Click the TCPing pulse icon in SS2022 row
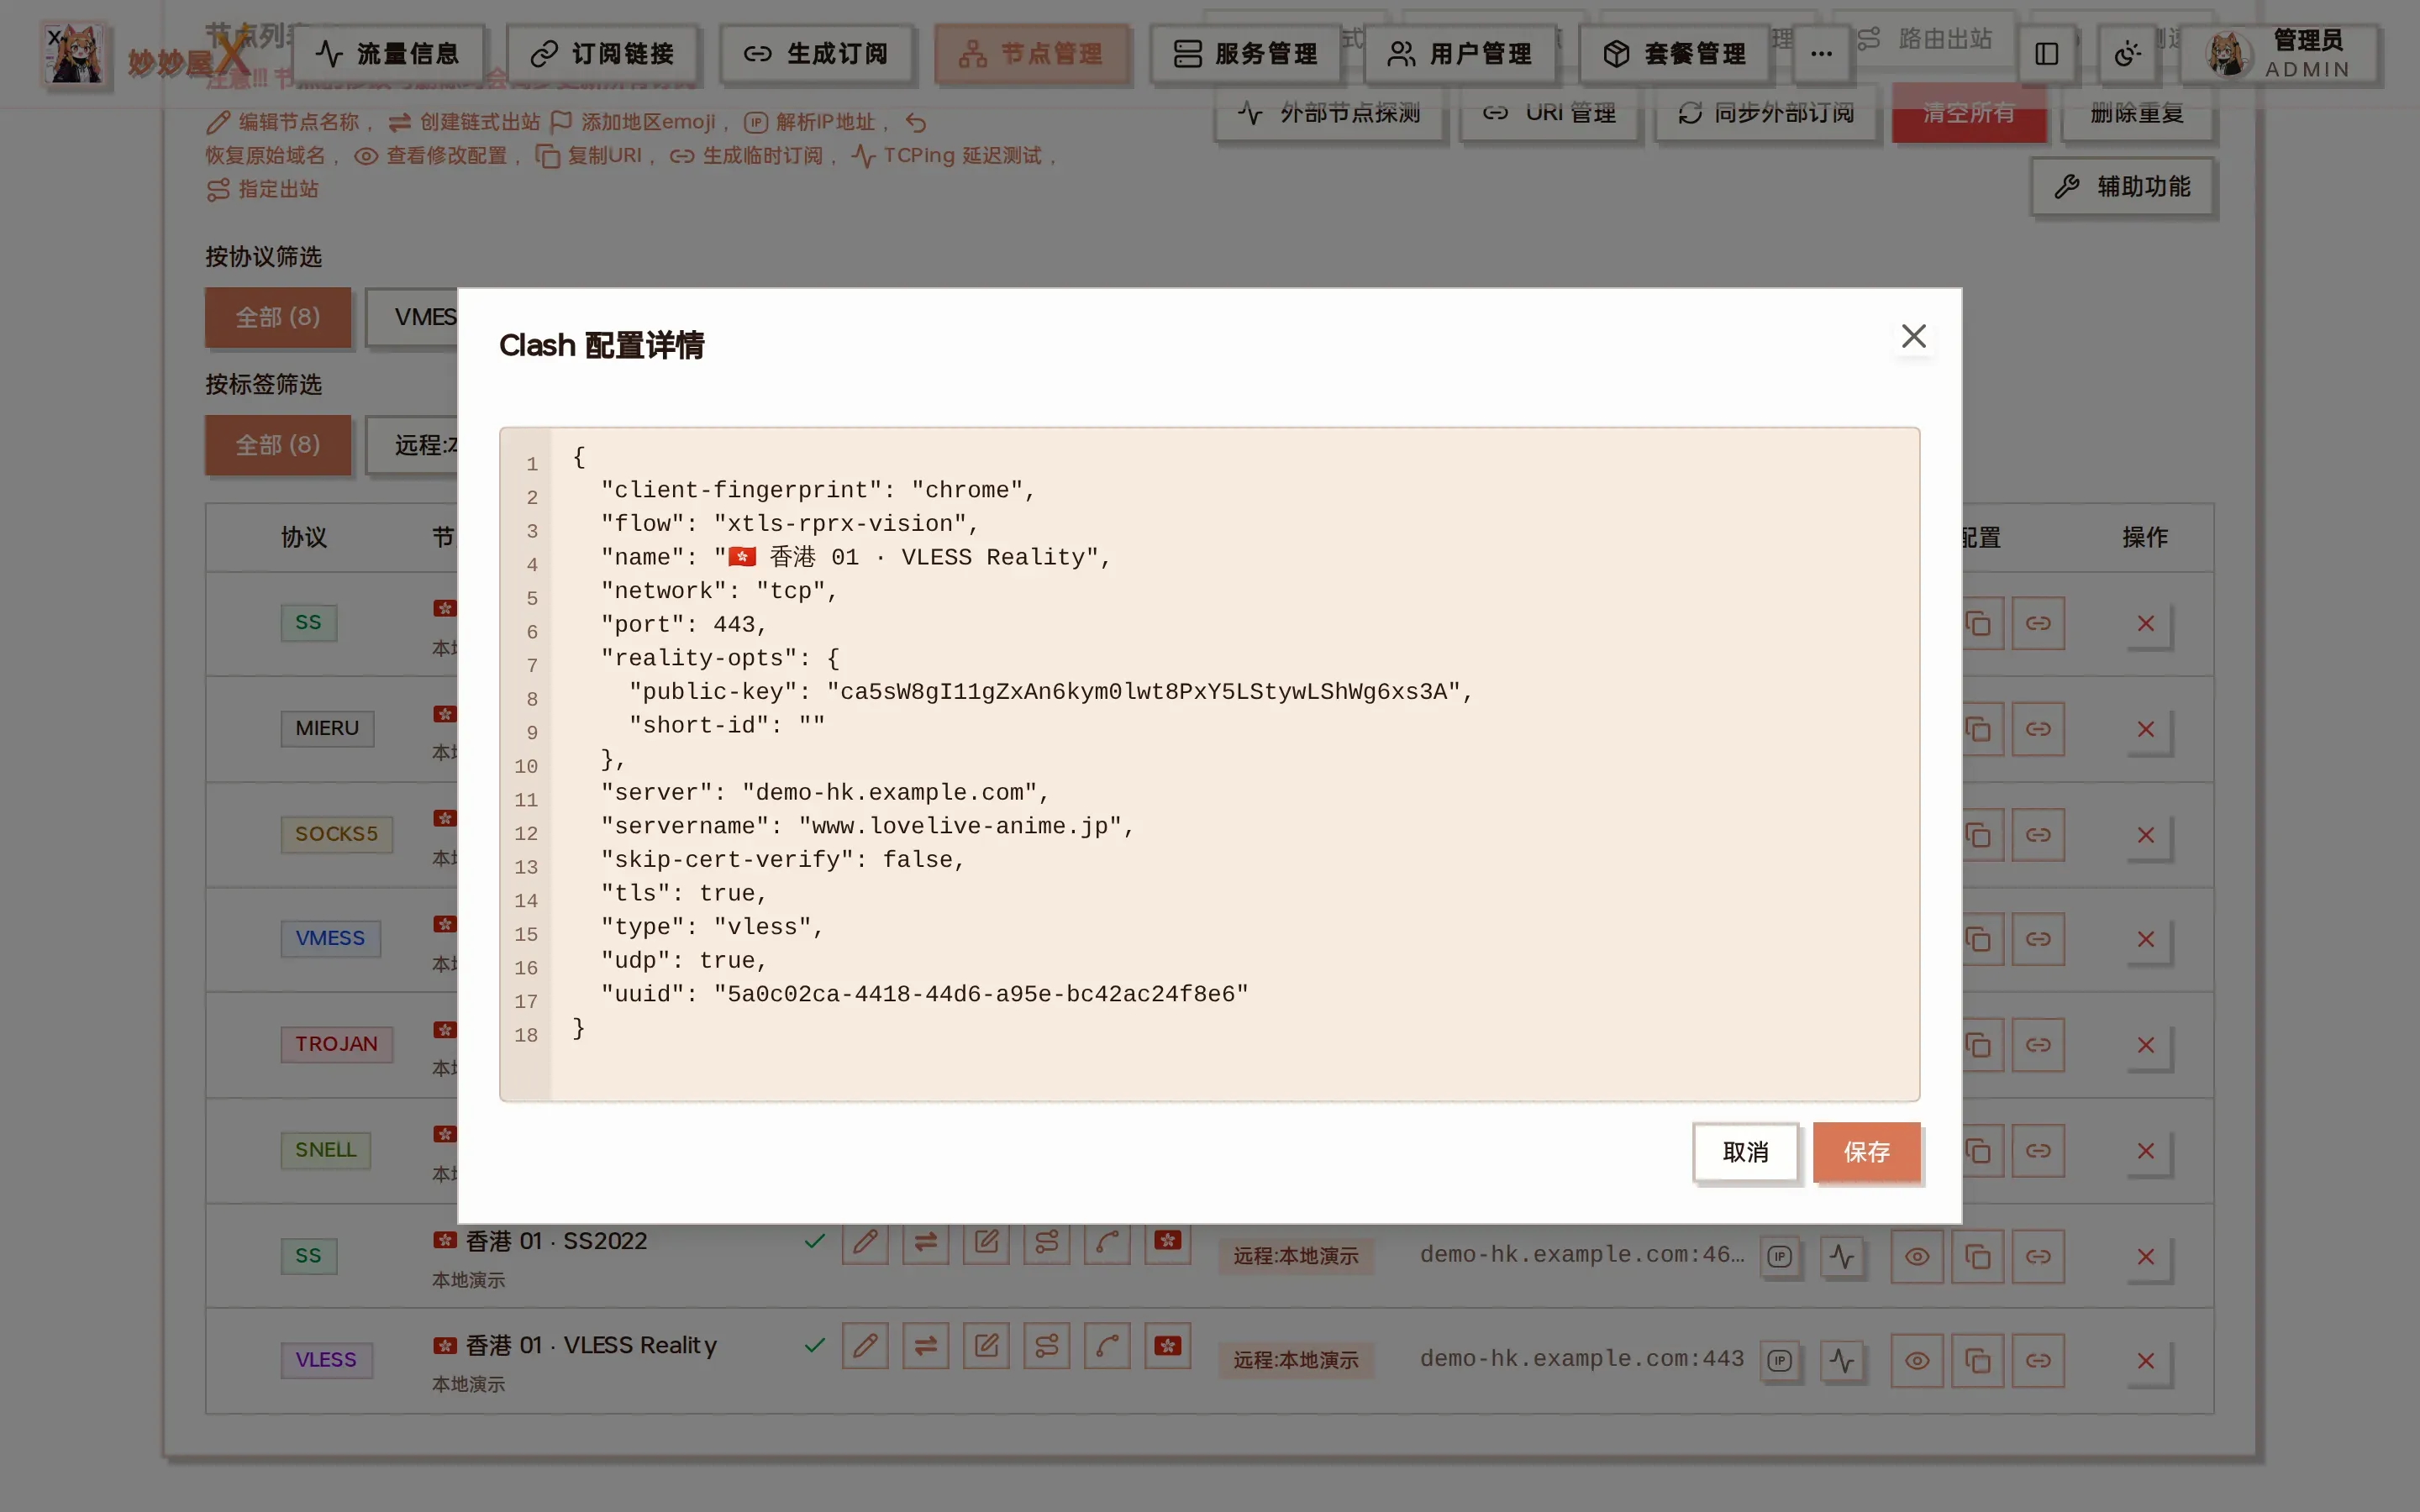 (1841, 1256)
